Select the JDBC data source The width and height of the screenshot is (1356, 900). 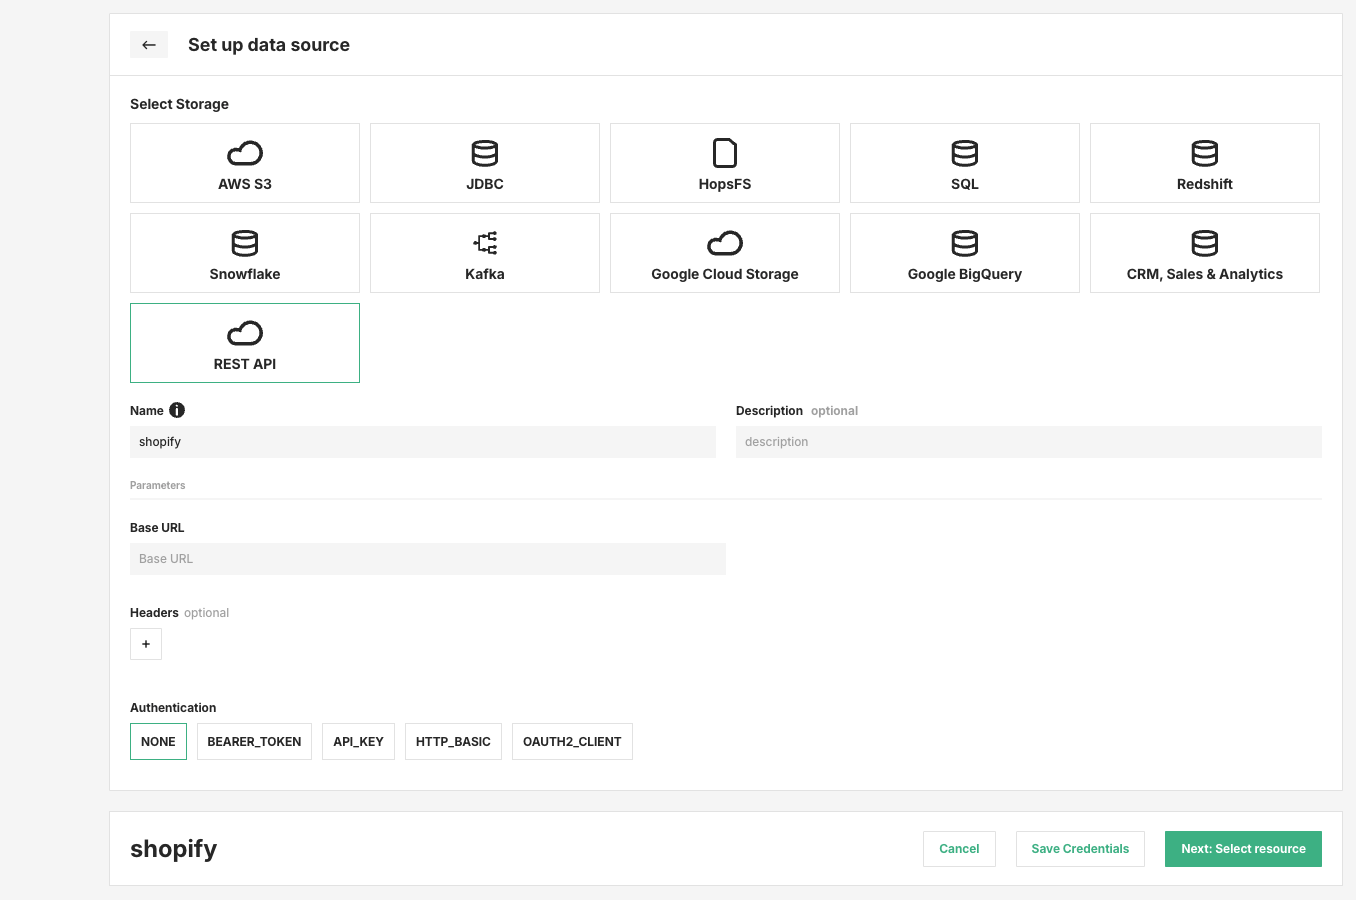pyautogui.click(x=484, y=162)
